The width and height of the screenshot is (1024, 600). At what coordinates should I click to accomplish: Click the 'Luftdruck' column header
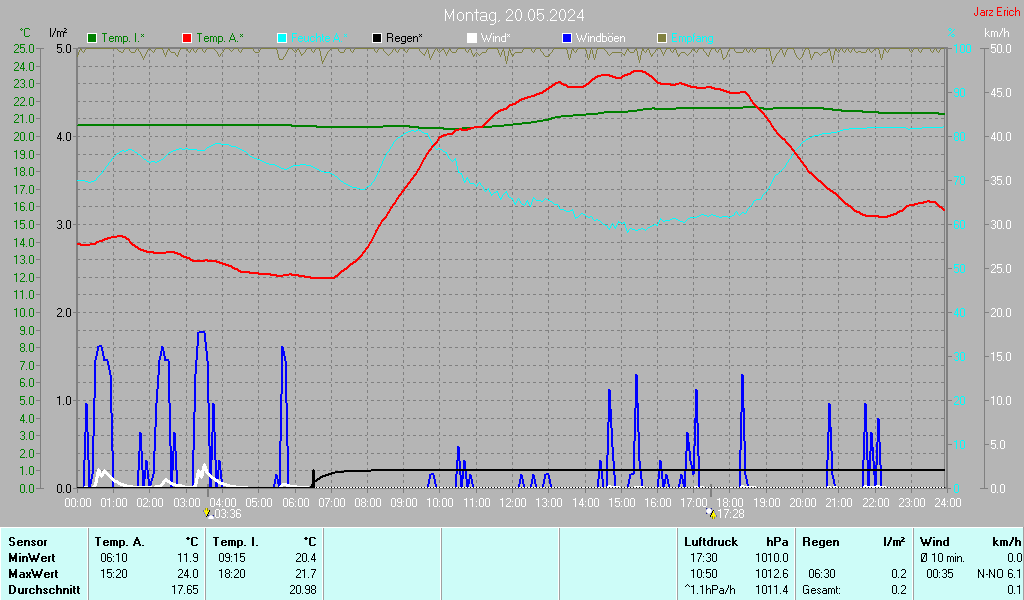point(711,542)
